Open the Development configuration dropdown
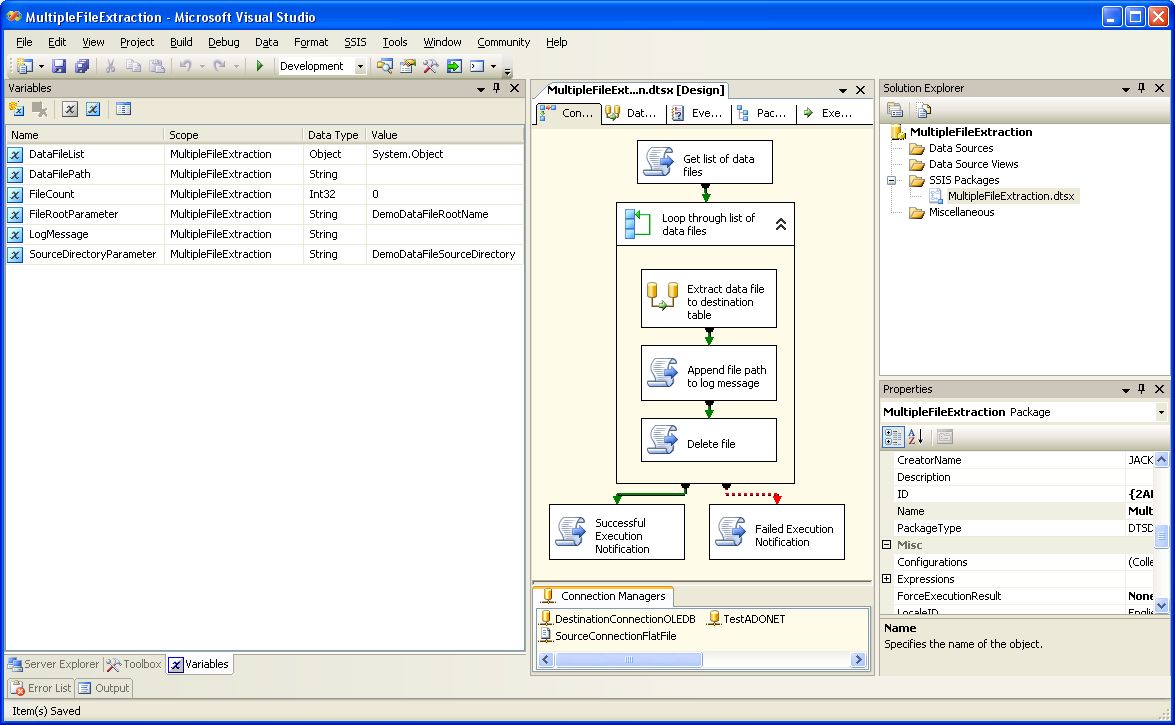The height and width of the screenshot is (725, 1175). tap(360, 67)
